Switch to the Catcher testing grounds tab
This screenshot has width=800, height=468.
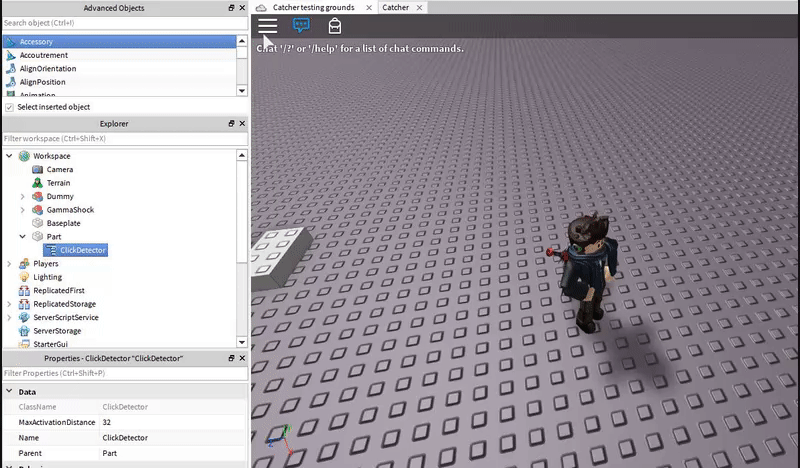pyautogui.click(x=313, y=8)
